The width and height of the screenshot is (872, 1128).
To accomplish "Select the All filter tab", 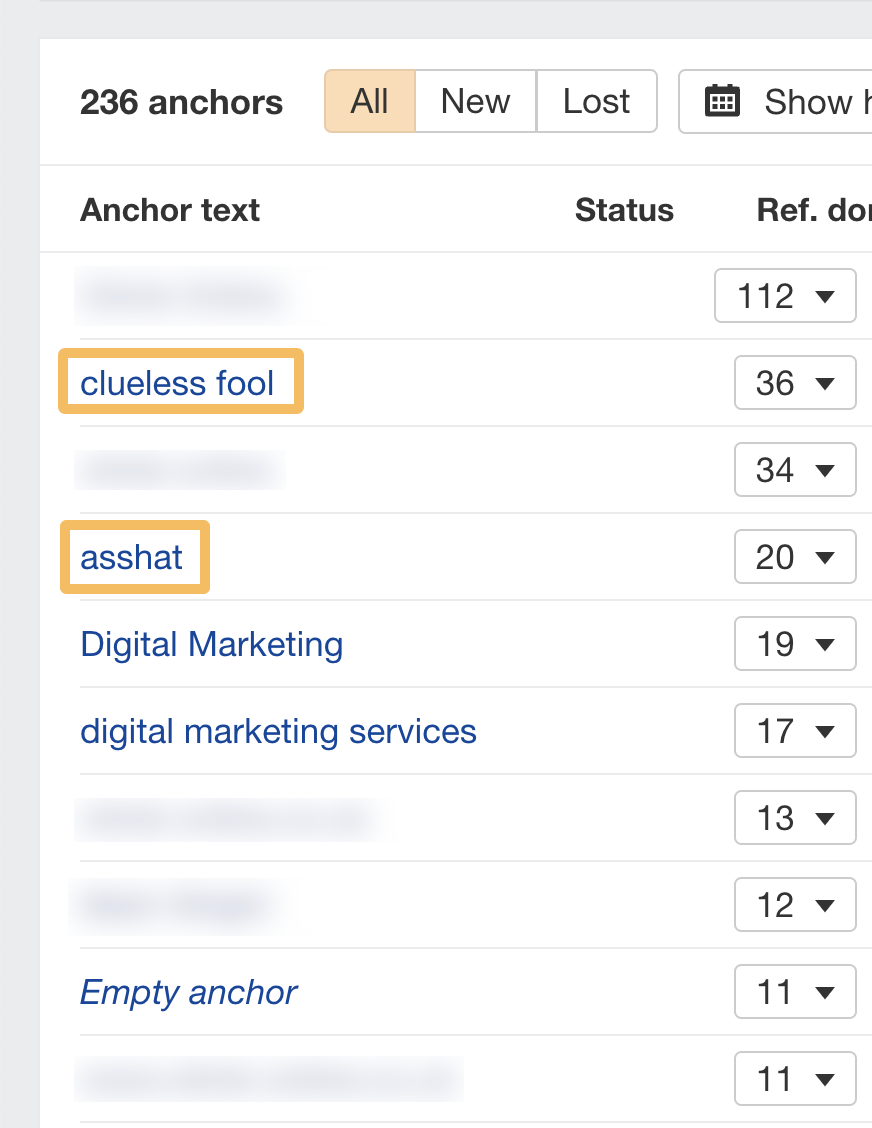I will point(369,101).
